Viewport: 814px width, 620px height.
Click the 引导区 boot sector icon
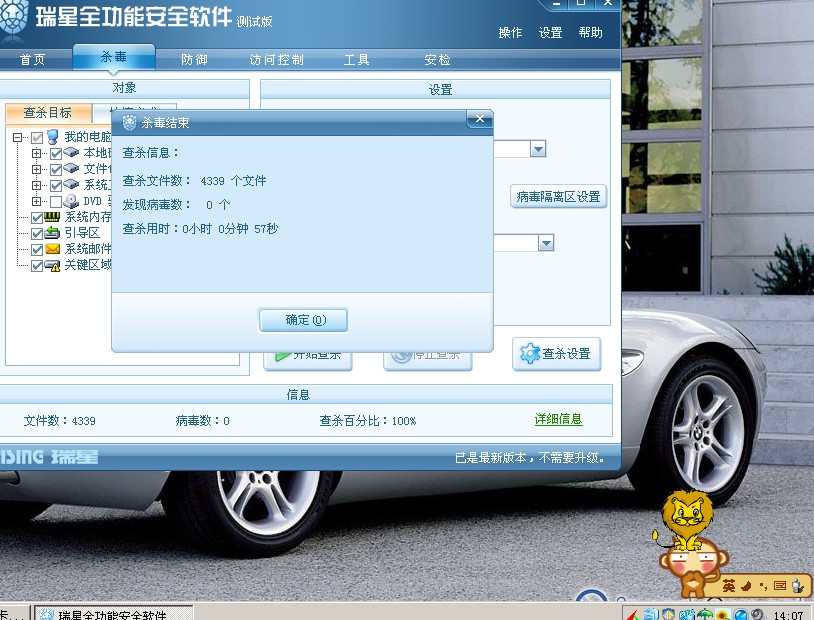tap(52, 233)
